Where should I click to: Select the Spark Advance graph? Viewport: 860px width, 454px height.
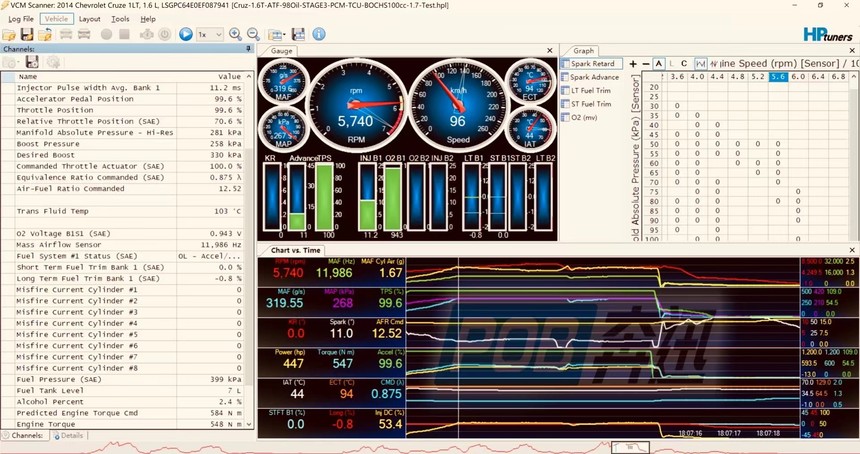point(590,77)
